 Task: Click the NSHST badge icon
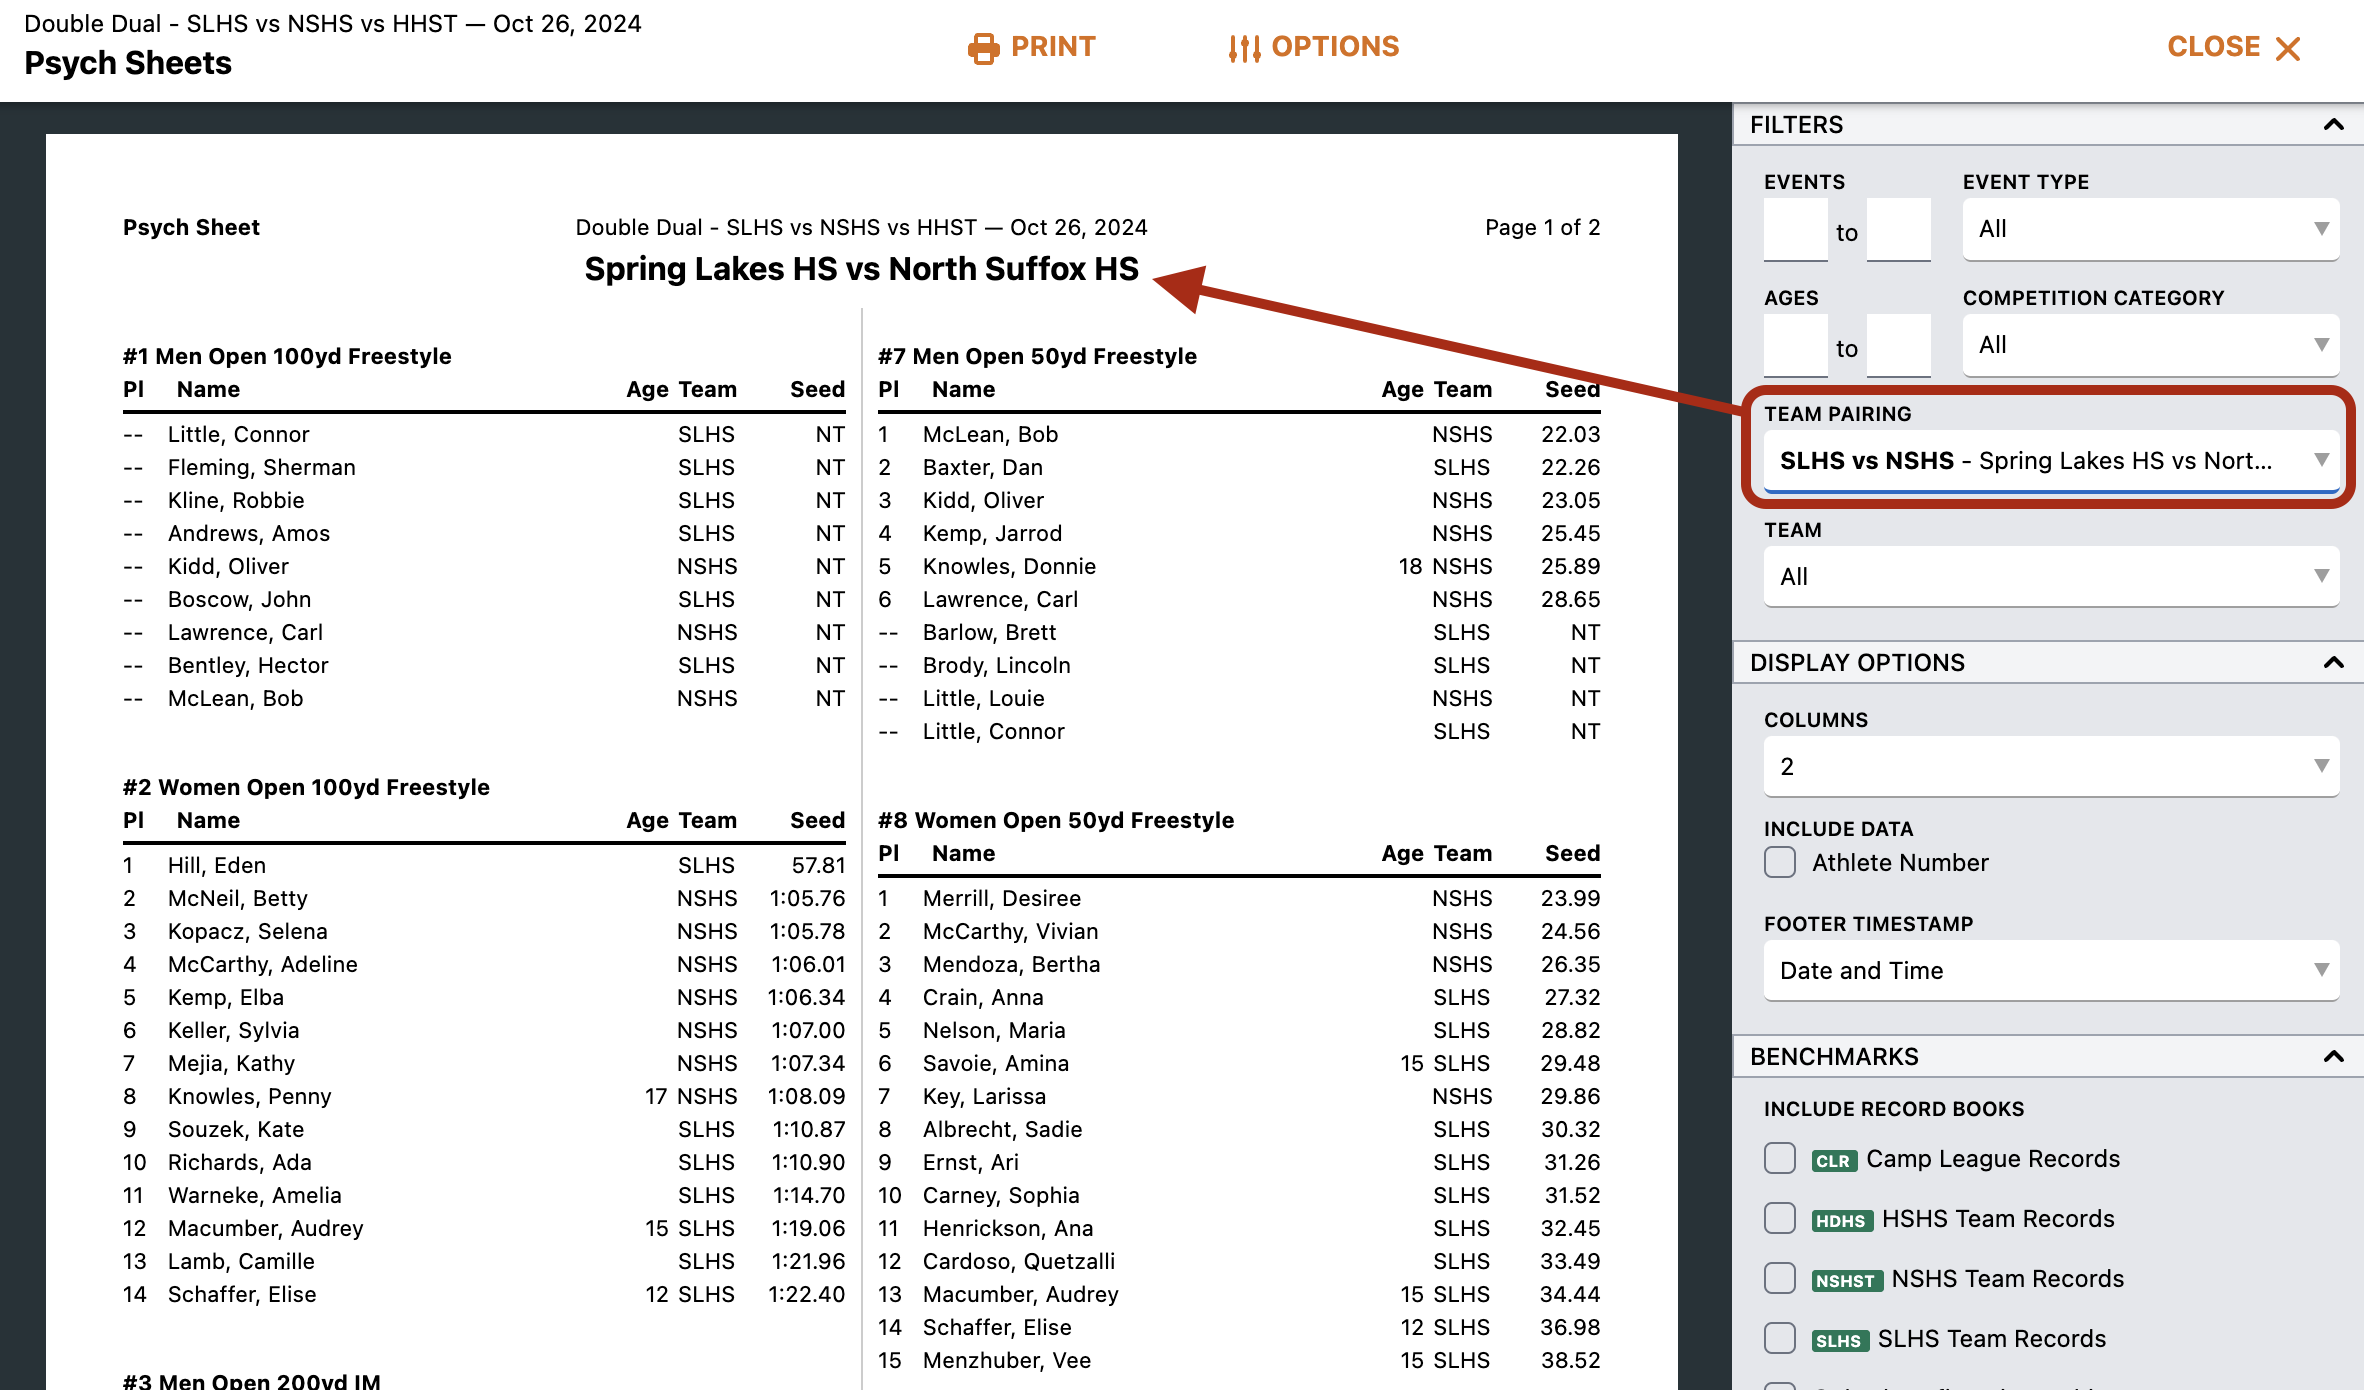1847,1280
